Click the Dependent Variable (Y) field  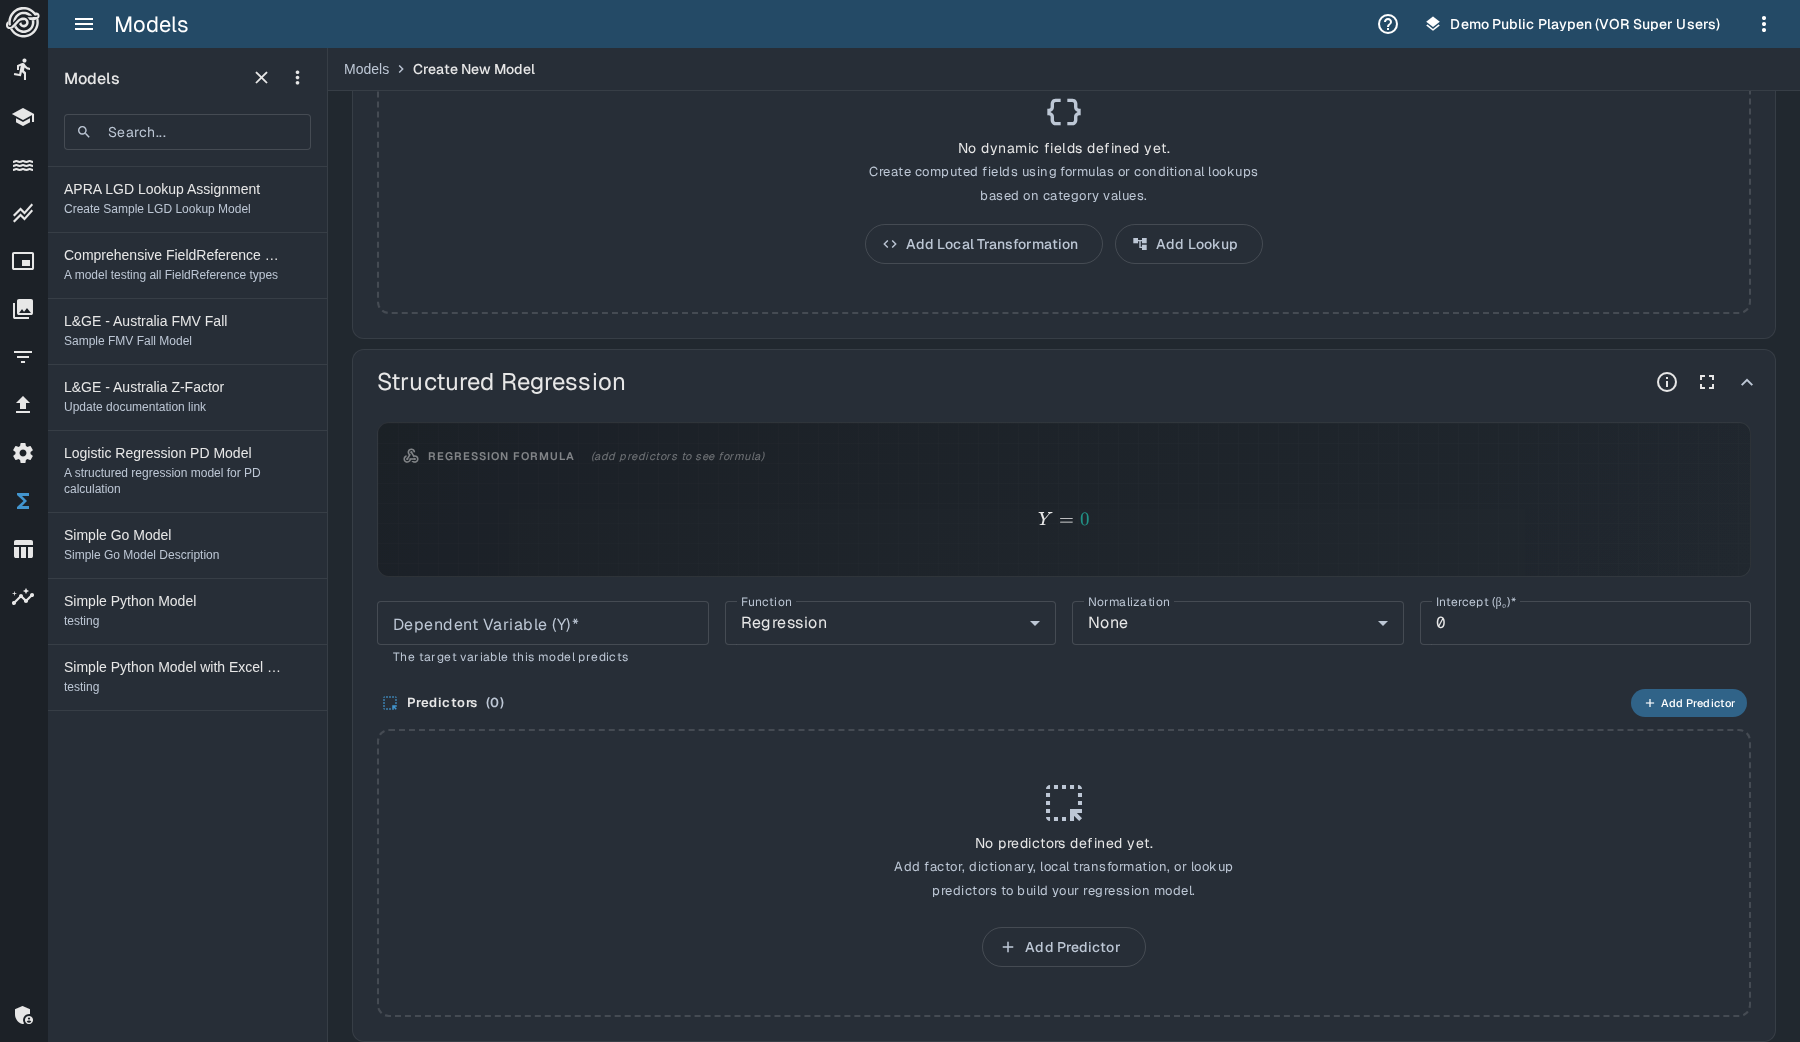pyautogui.click(x=542, y=624)
